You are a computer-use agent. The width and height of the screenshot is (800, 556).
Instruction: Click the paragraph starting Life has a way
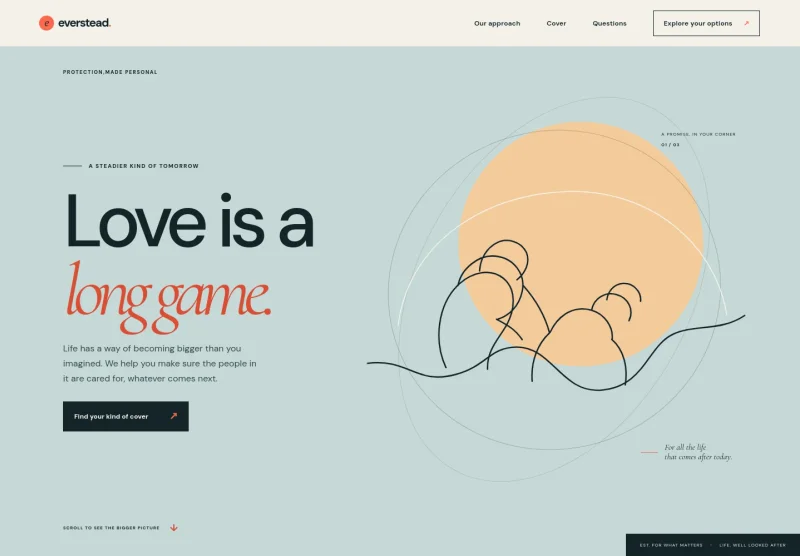pos(160,364)
